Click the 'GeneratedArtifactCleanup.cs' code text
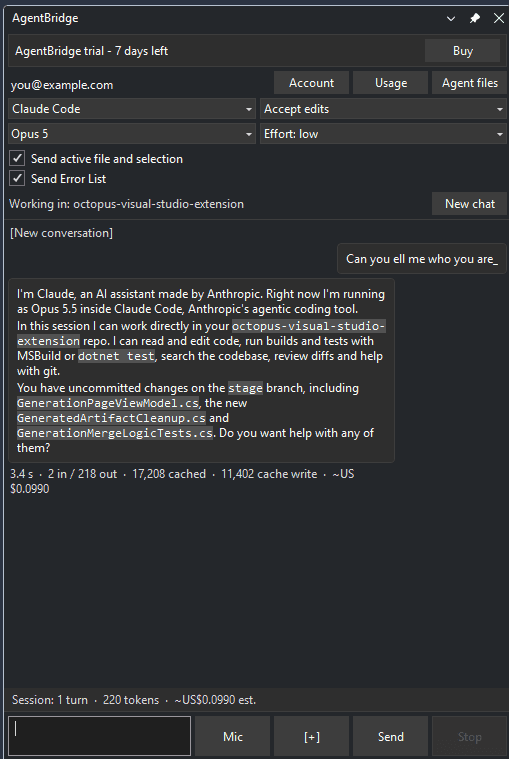Screen dimensions: 509x759 (111, 418)
